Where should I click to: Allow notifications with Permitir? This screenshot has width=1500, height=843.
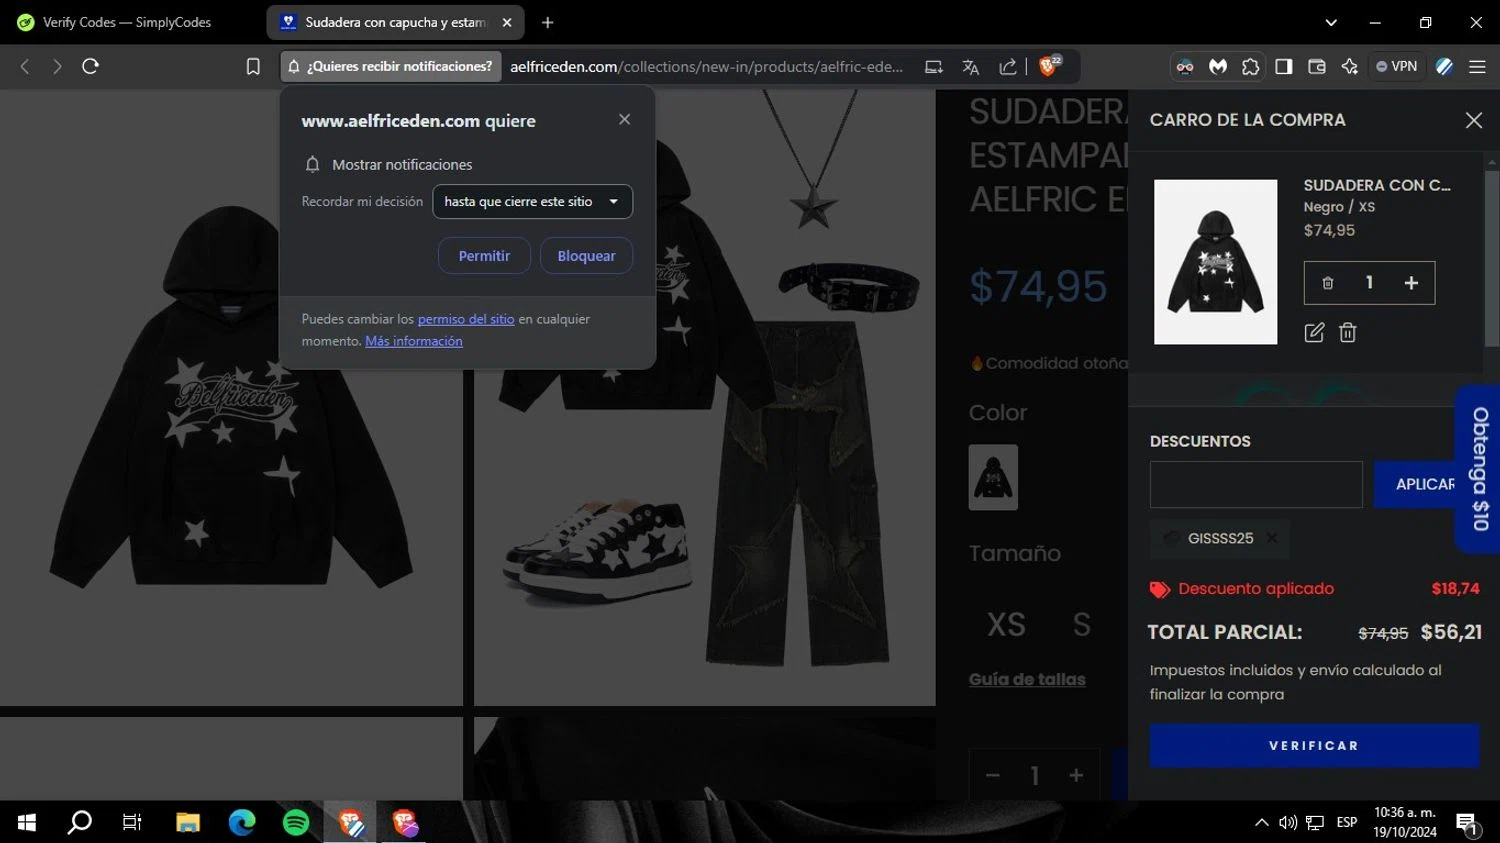[484, 256]
